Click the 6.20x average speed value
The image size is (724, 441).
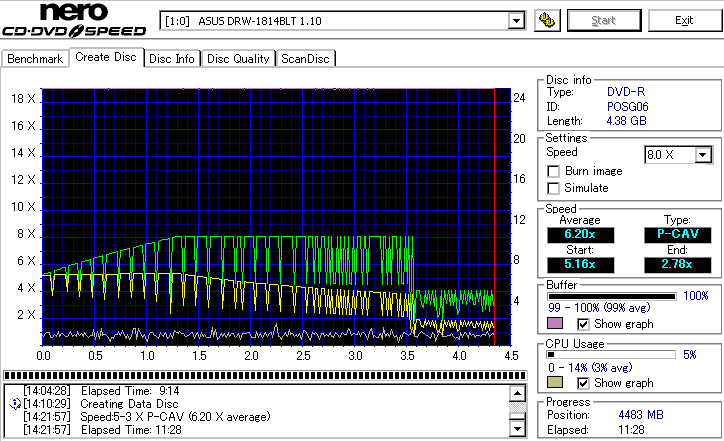click(x=580, y=235)
